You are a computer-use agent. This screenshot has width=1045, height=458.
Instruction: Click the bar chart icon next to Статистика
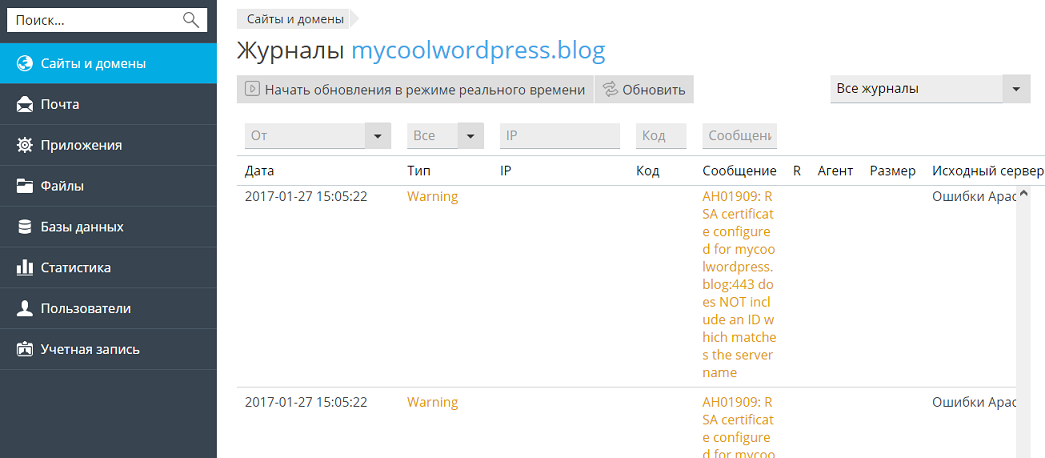[x=25, y=268]
